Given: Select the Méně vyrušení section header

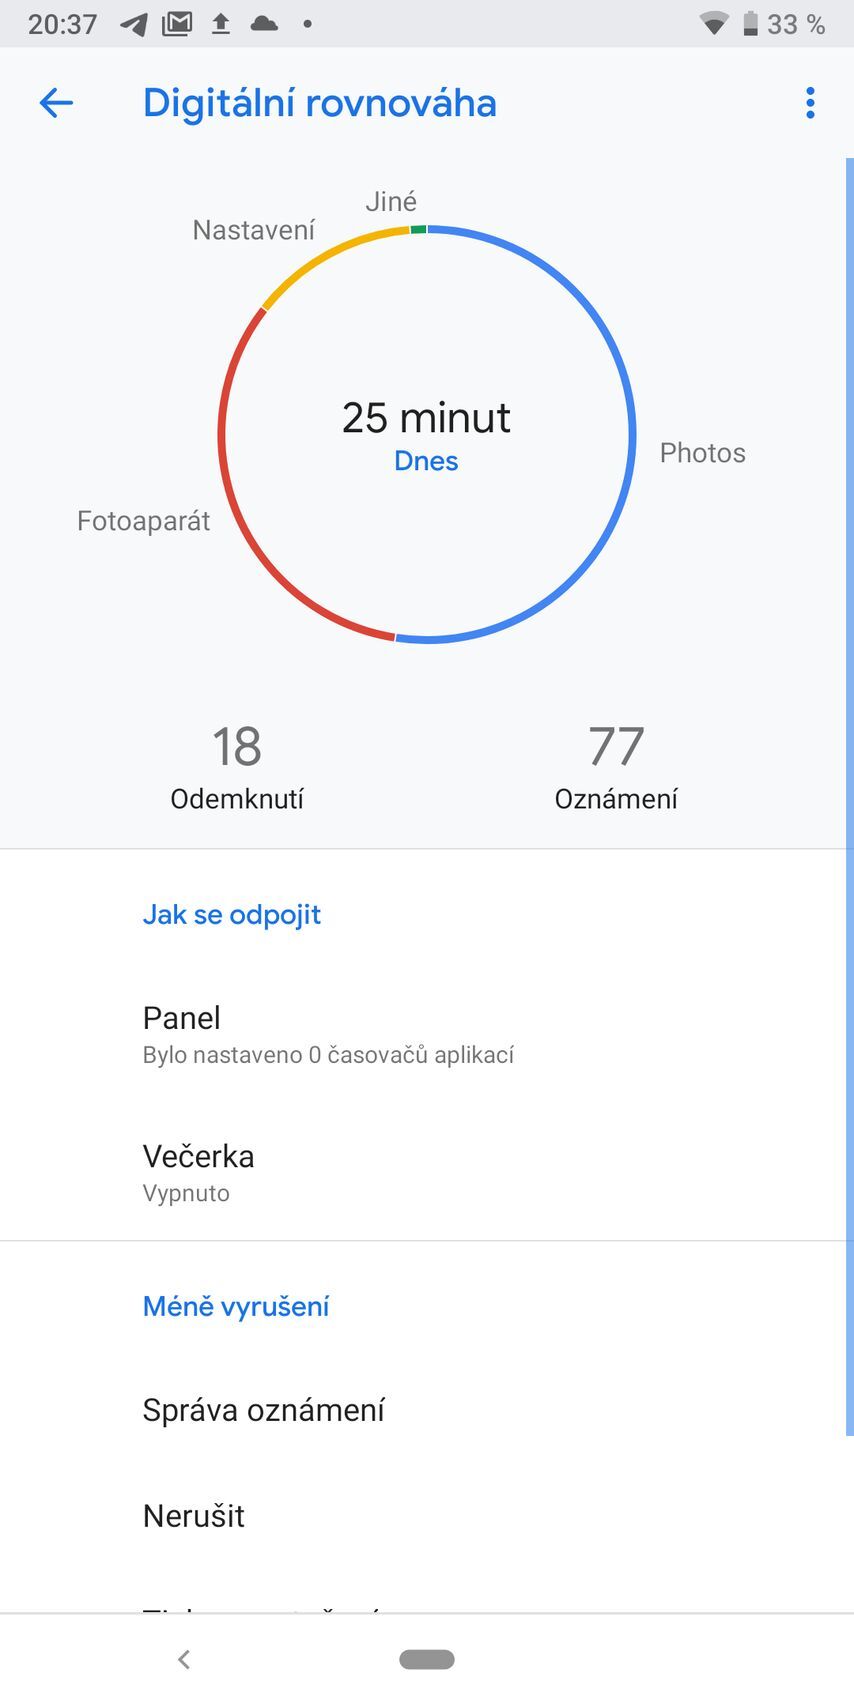Looking at the screenshot, I should [x=236, y=1306].
